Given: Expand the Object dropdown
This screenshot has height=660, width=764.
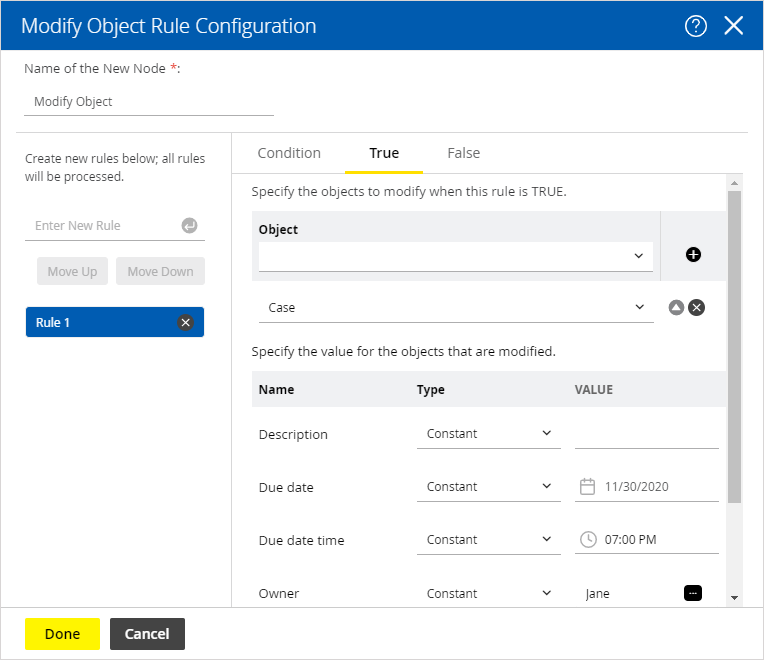Looking at the screenshot, I should (x=456, y=256).
